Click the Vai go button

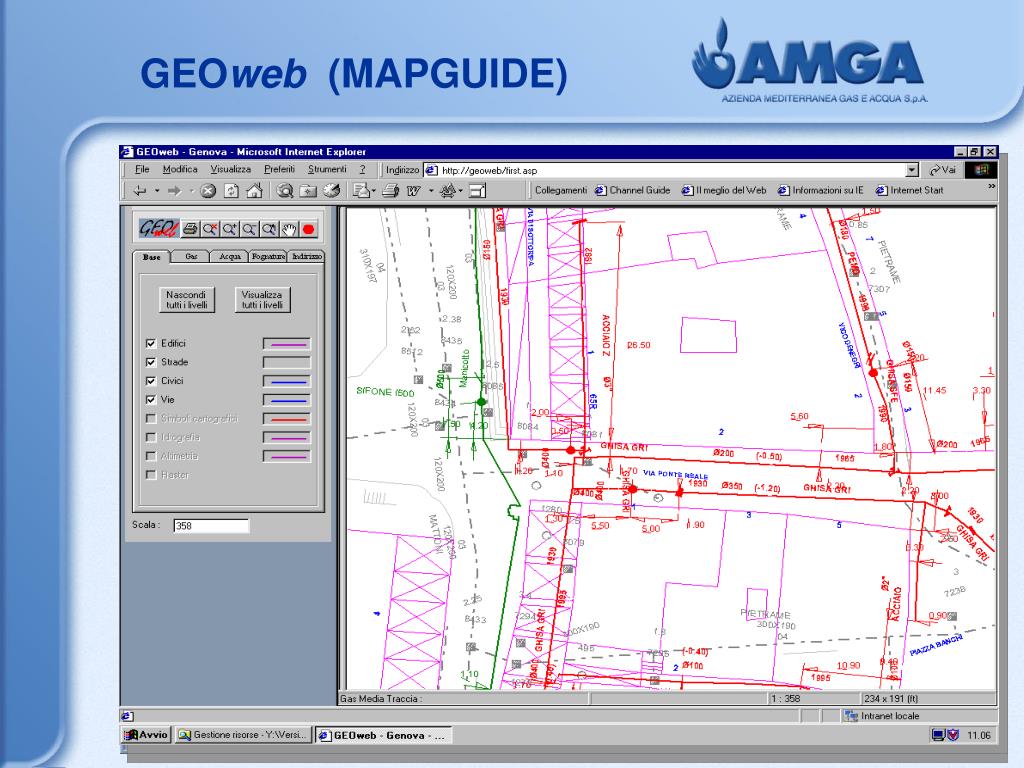coord(942,170)
